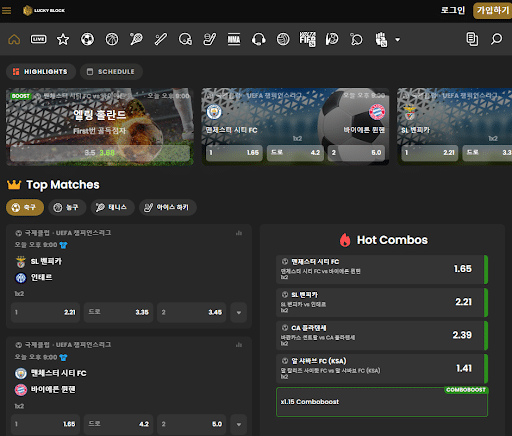Click jersey icon on Man City match time

click(x=63, y=358)
